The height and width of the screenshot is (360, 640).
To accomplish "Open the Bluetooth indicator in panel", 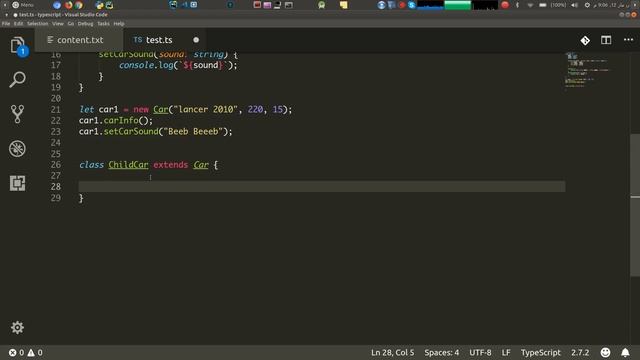I will tap(518, 5).
